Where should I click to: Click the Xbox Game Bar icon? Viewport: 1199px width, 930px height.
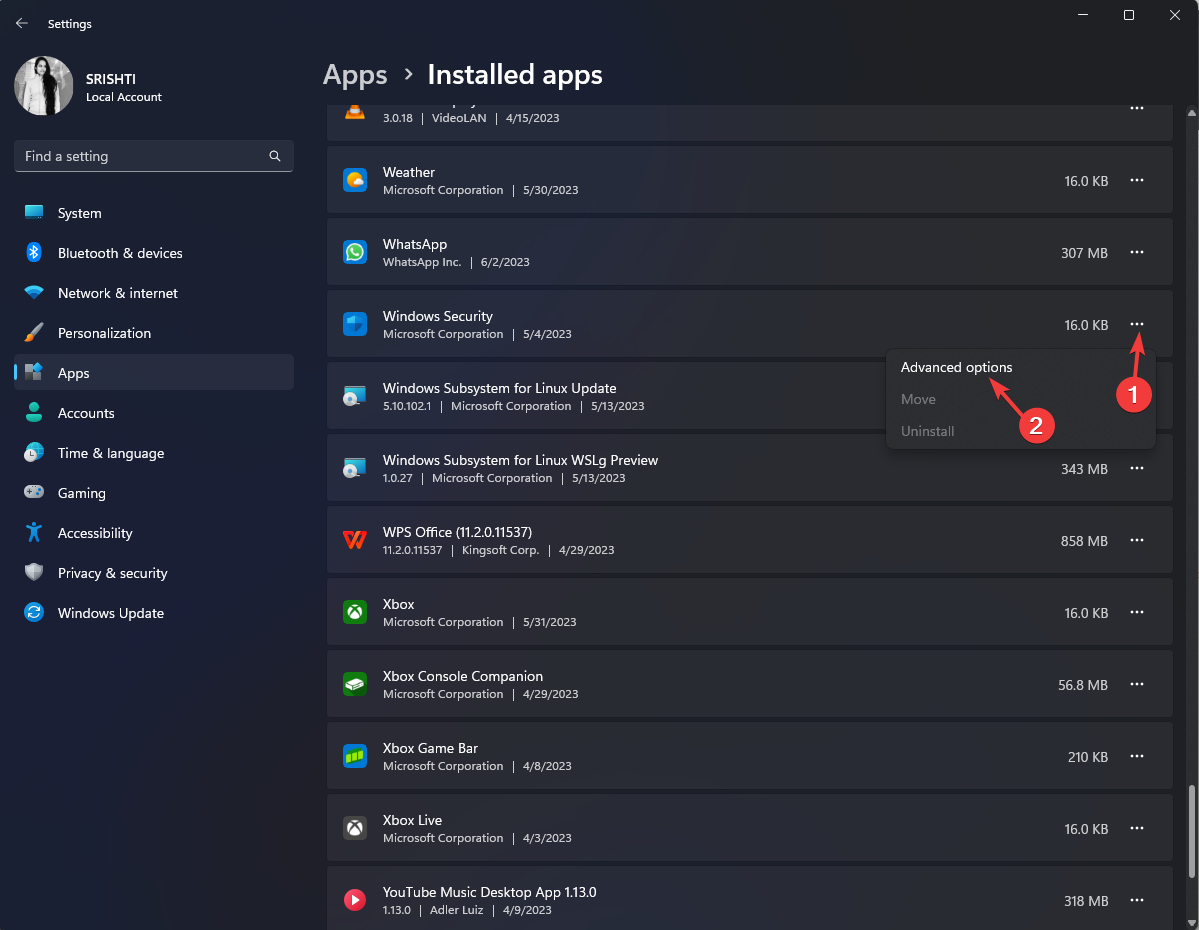[x=355, y=756]
